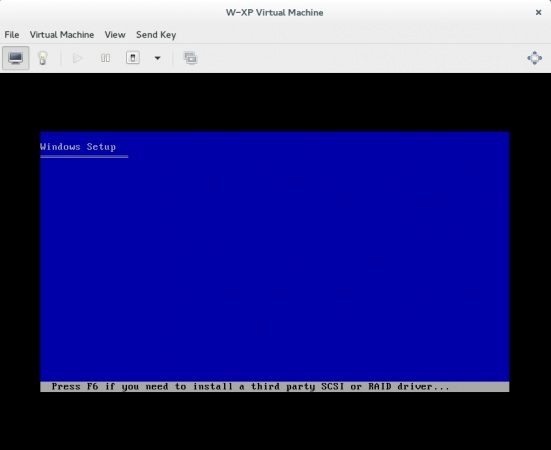551x450 pixels.
Task: Open the manage snapshots icon
Action: pos(190,58)
